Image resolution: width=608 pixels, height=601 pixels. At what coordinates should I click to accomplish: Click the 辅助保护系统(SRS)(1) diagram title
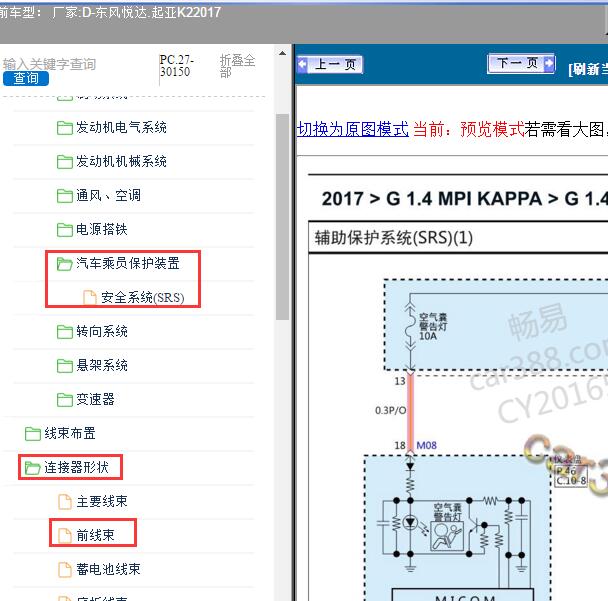[x=394, y=238]
